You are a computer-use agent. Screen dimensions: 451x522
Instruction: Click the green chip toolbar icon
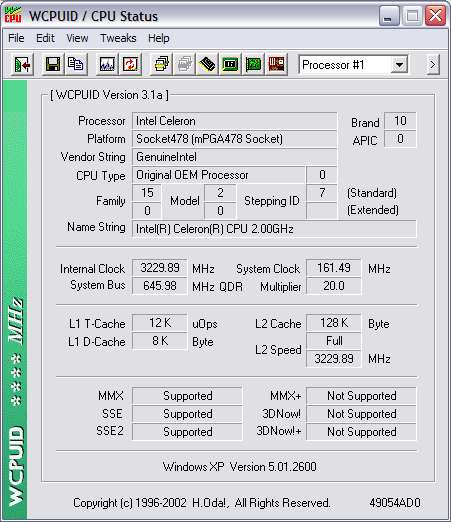click(x=230, y=64)
